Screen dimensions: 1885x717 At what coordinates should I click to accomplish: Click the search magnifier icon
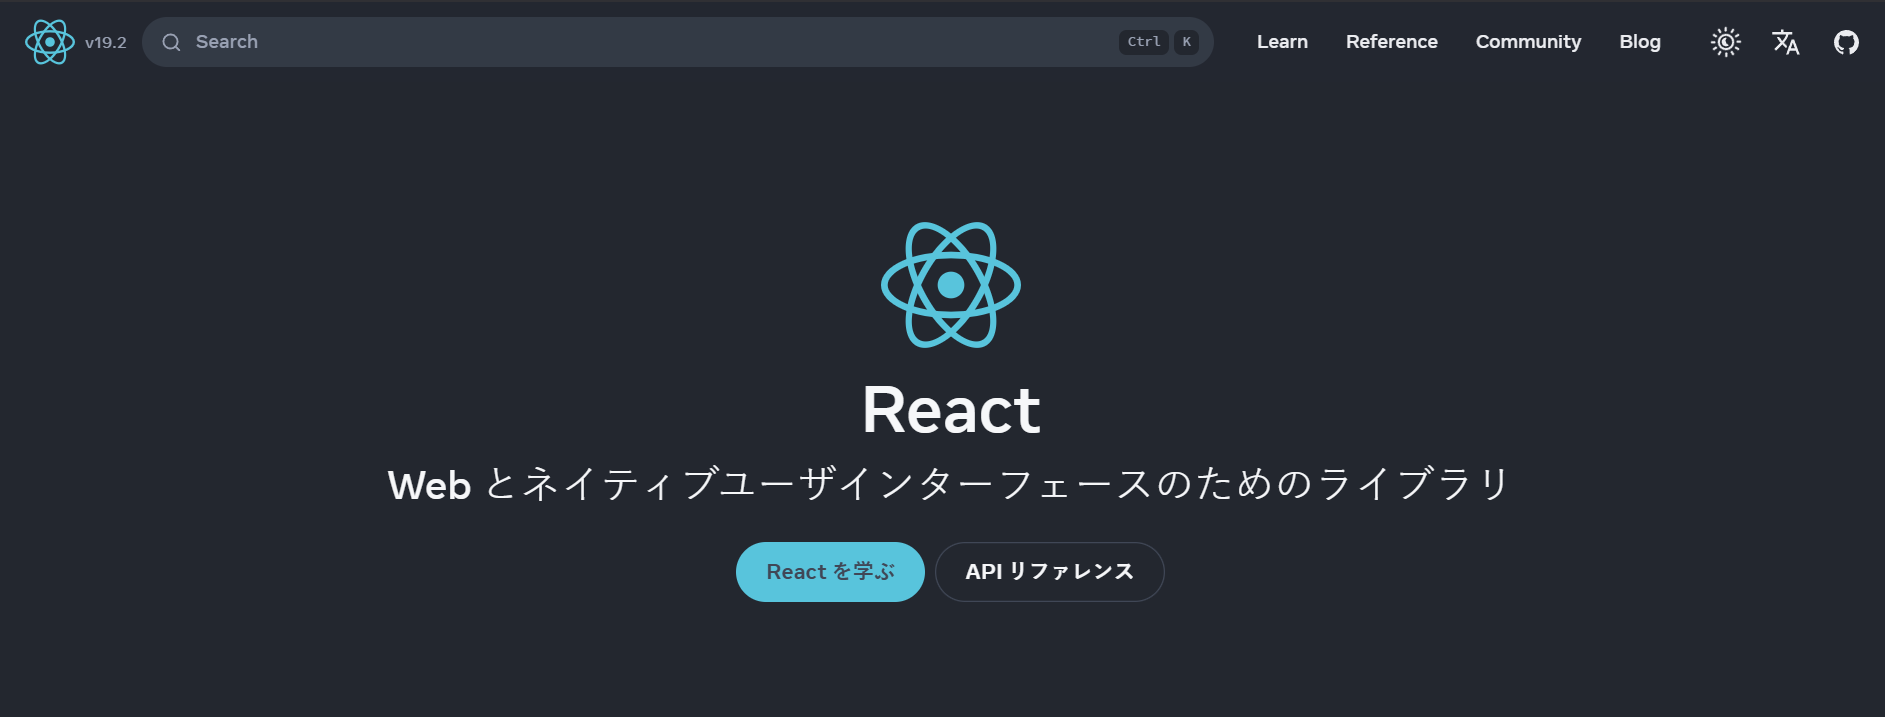(x=172, y=42)
